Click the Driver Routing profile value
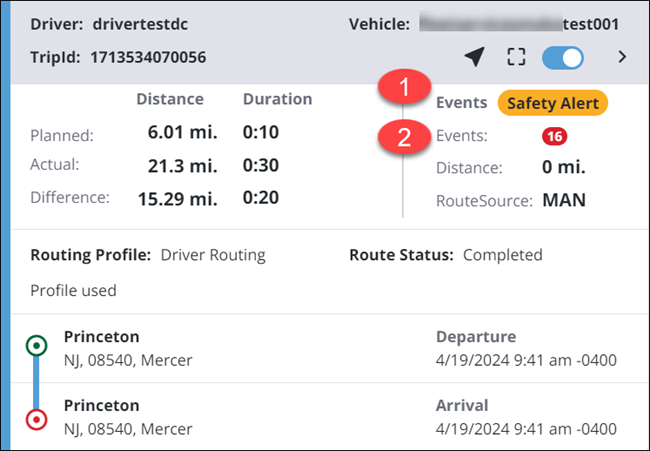This screenshot has width=650, height=451. pyautogui.click(x=213, y=255)
